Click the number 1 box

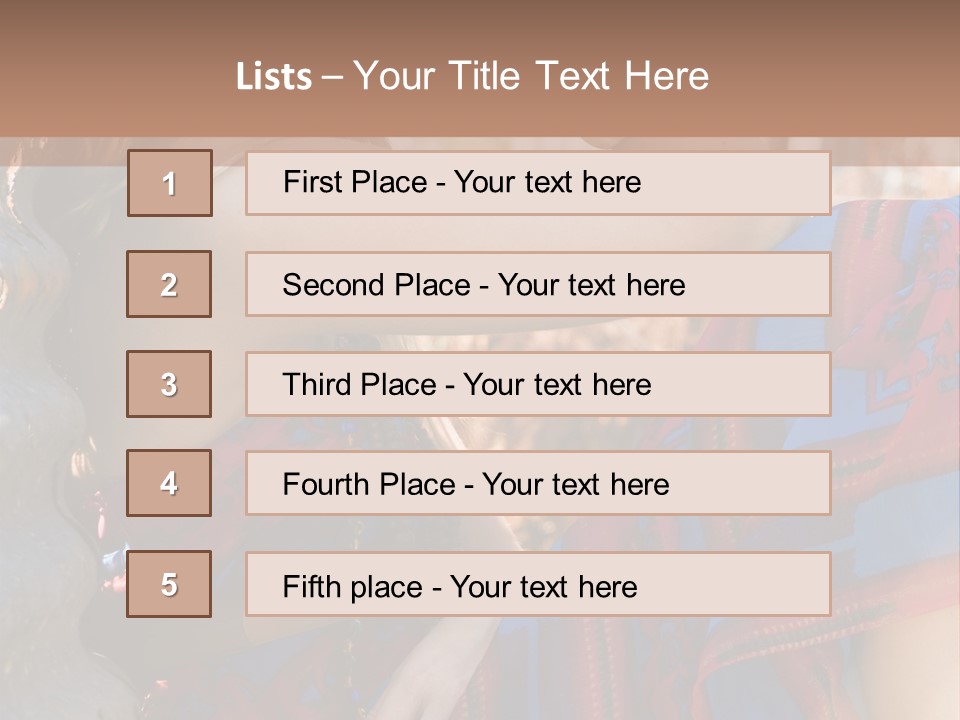pos(170,183)
